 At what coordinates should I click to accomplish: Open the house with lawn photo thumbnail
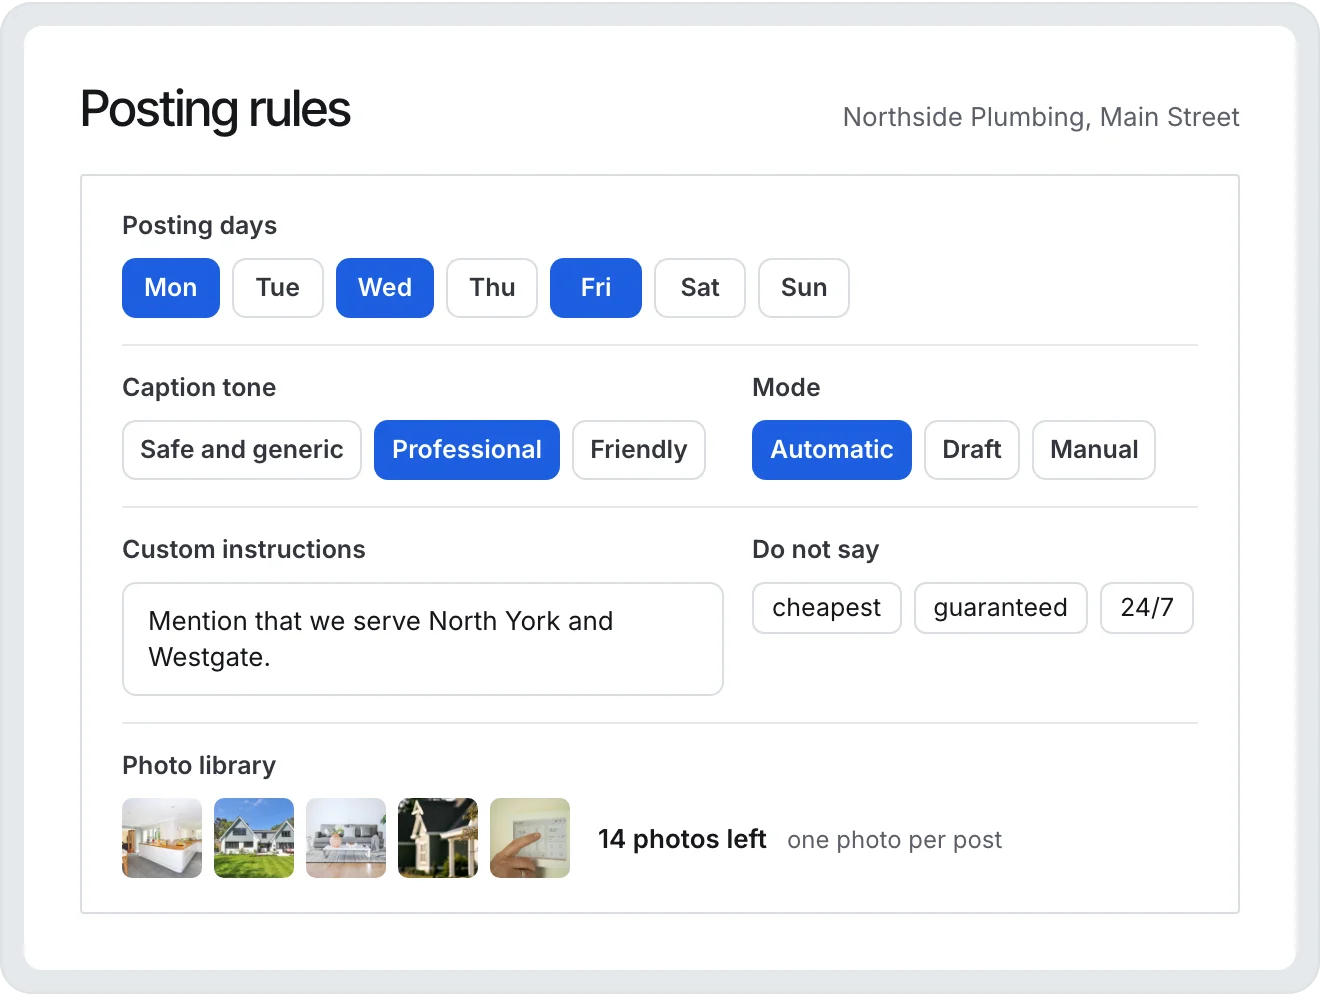254,838
